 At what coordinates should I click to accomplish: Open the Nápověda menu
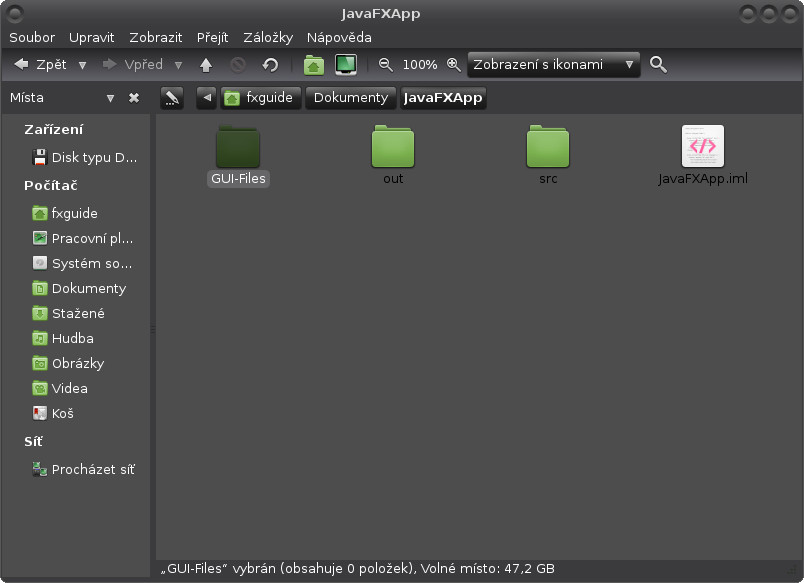click(339, 37)
